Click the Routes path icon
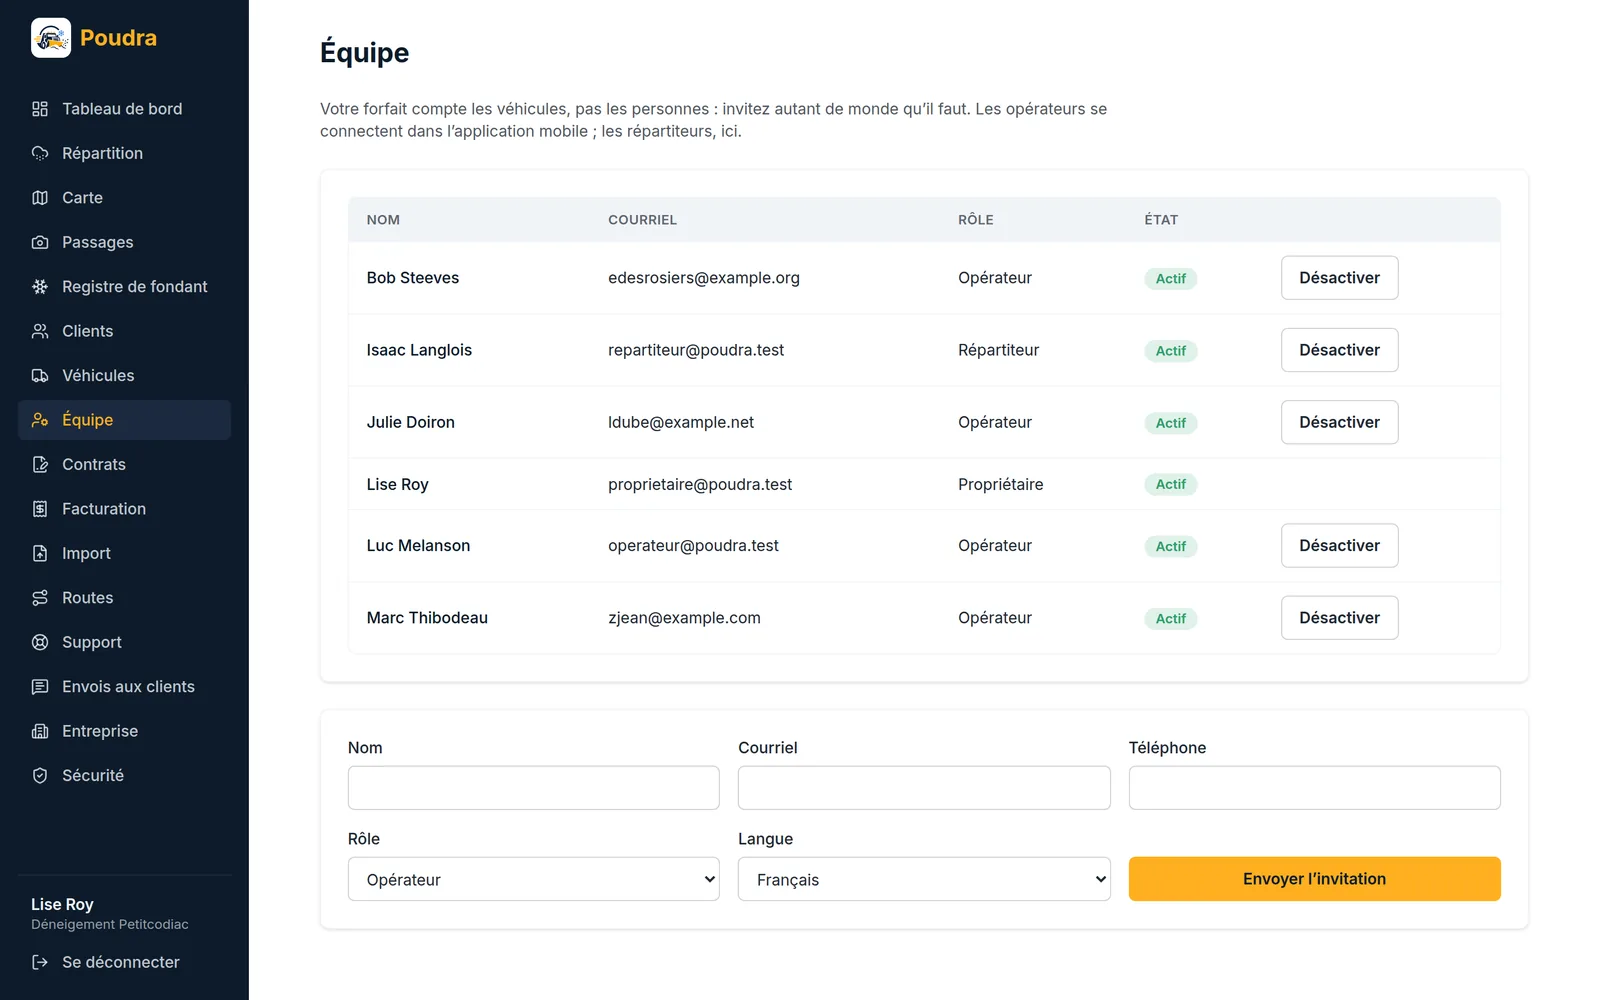The image size is (1600, 1000). pos(40,598)
